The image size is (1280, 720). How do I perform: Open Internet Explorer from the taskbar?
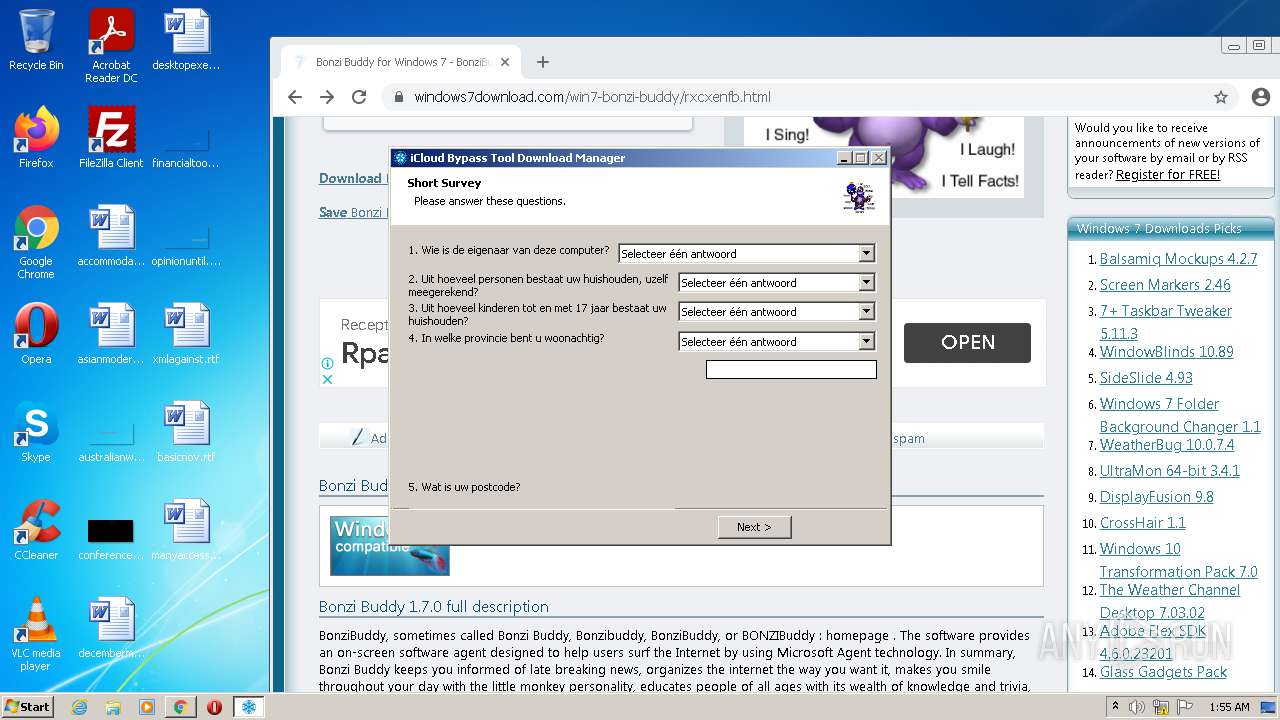(x=79, y=707)
